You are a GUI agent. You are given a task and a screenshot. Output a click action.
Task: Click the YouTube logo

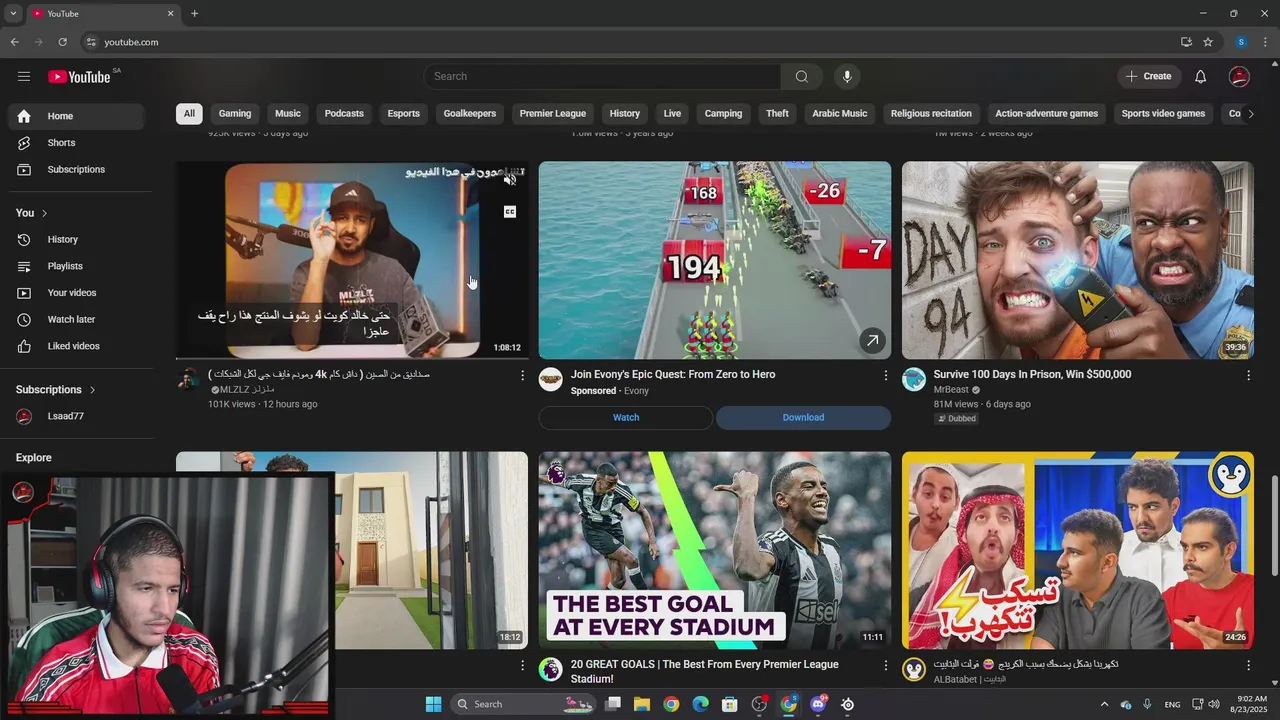coord(79,77)
